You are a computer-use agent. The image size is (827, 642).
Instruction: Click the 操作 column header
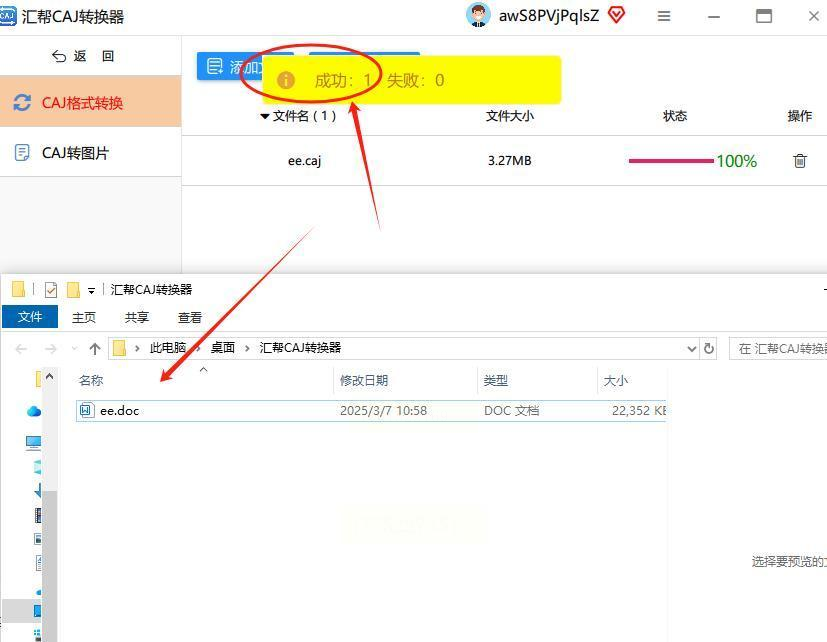point(800,116)
